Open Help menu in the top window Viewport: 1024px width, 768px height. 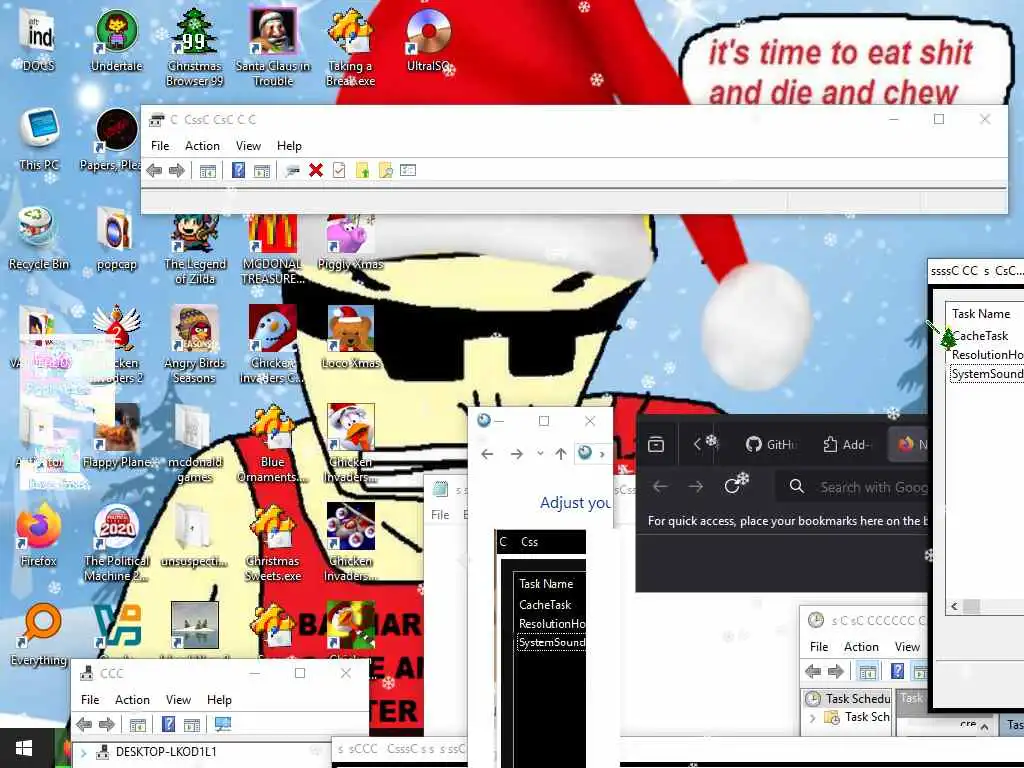[x=289, y=146]
